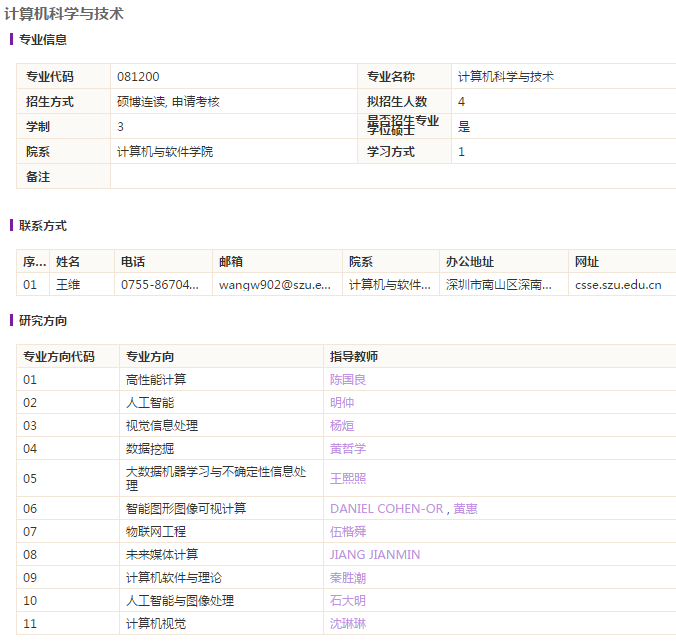Open advisor 杨烜's profile link

tap(342, 426)
